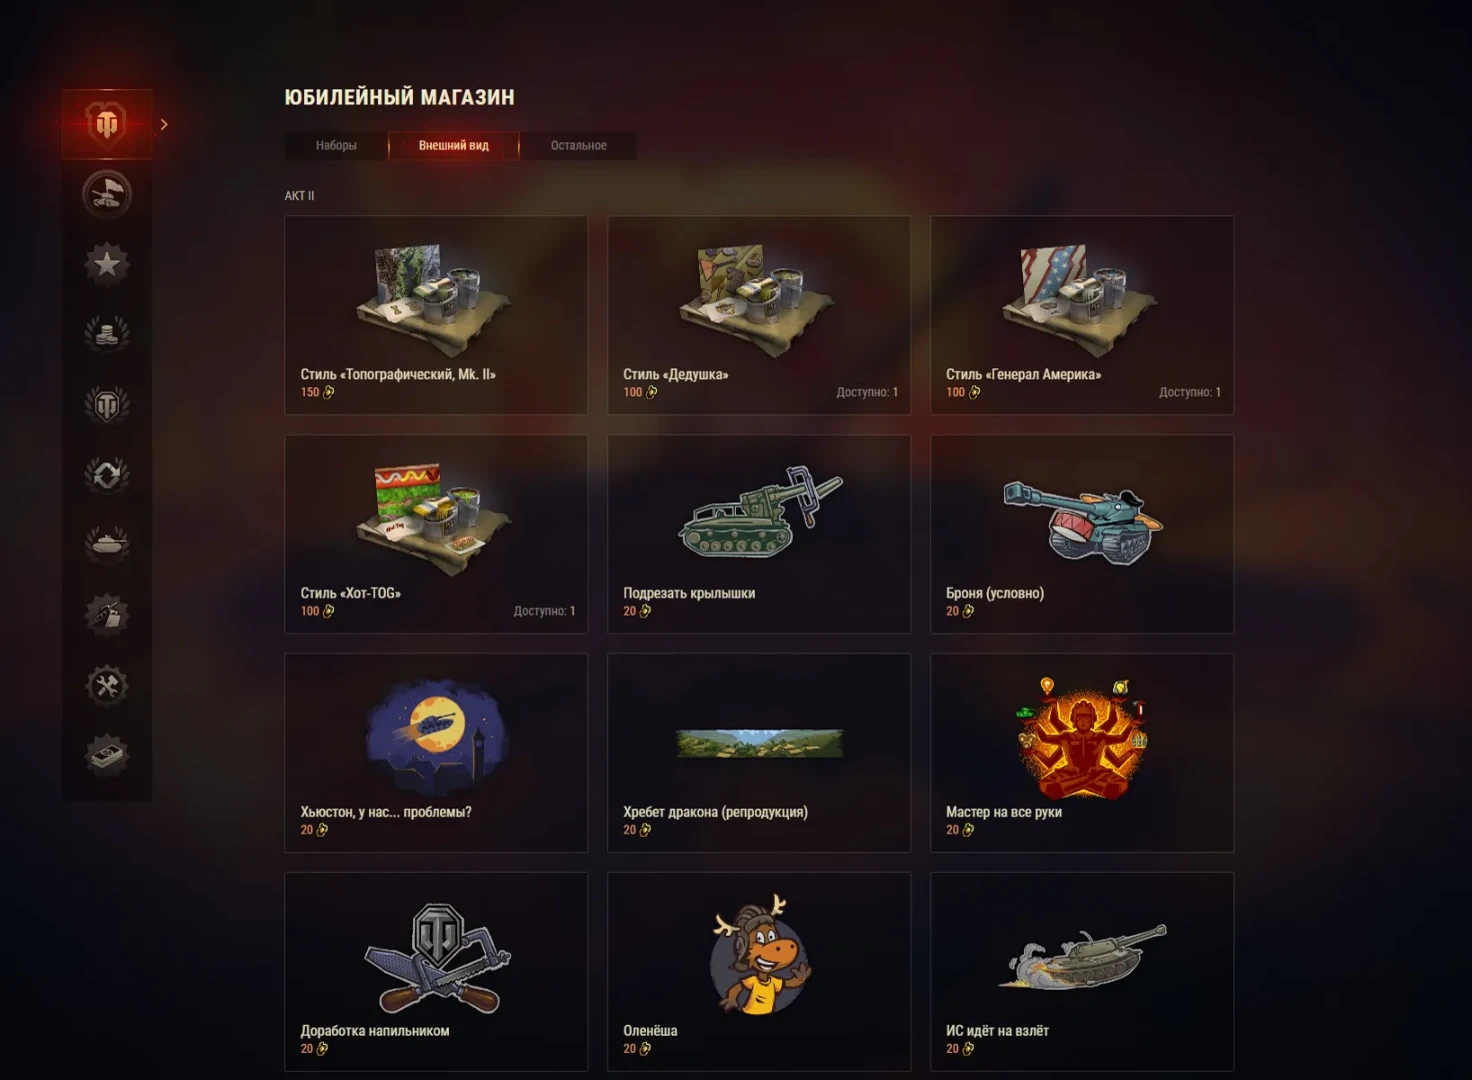Open the Стиль «Дедушка» item card
Screen dimensions: 1472x1080
[759, 315]
